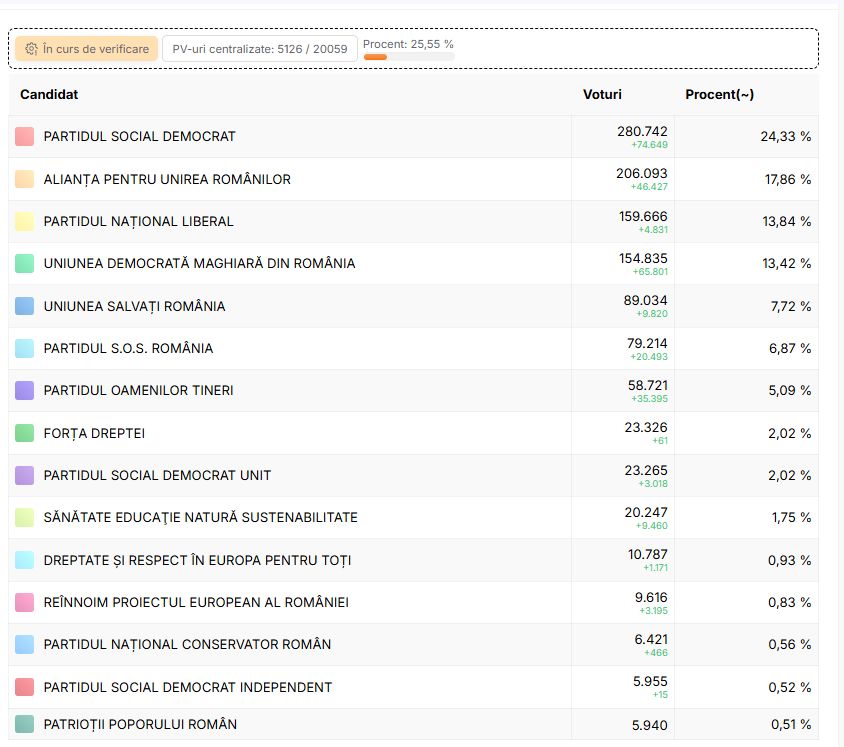Click Partidul Național Liberal yellow swatch
This screenshot has height=747, width=844.
[x=25, y=221]
